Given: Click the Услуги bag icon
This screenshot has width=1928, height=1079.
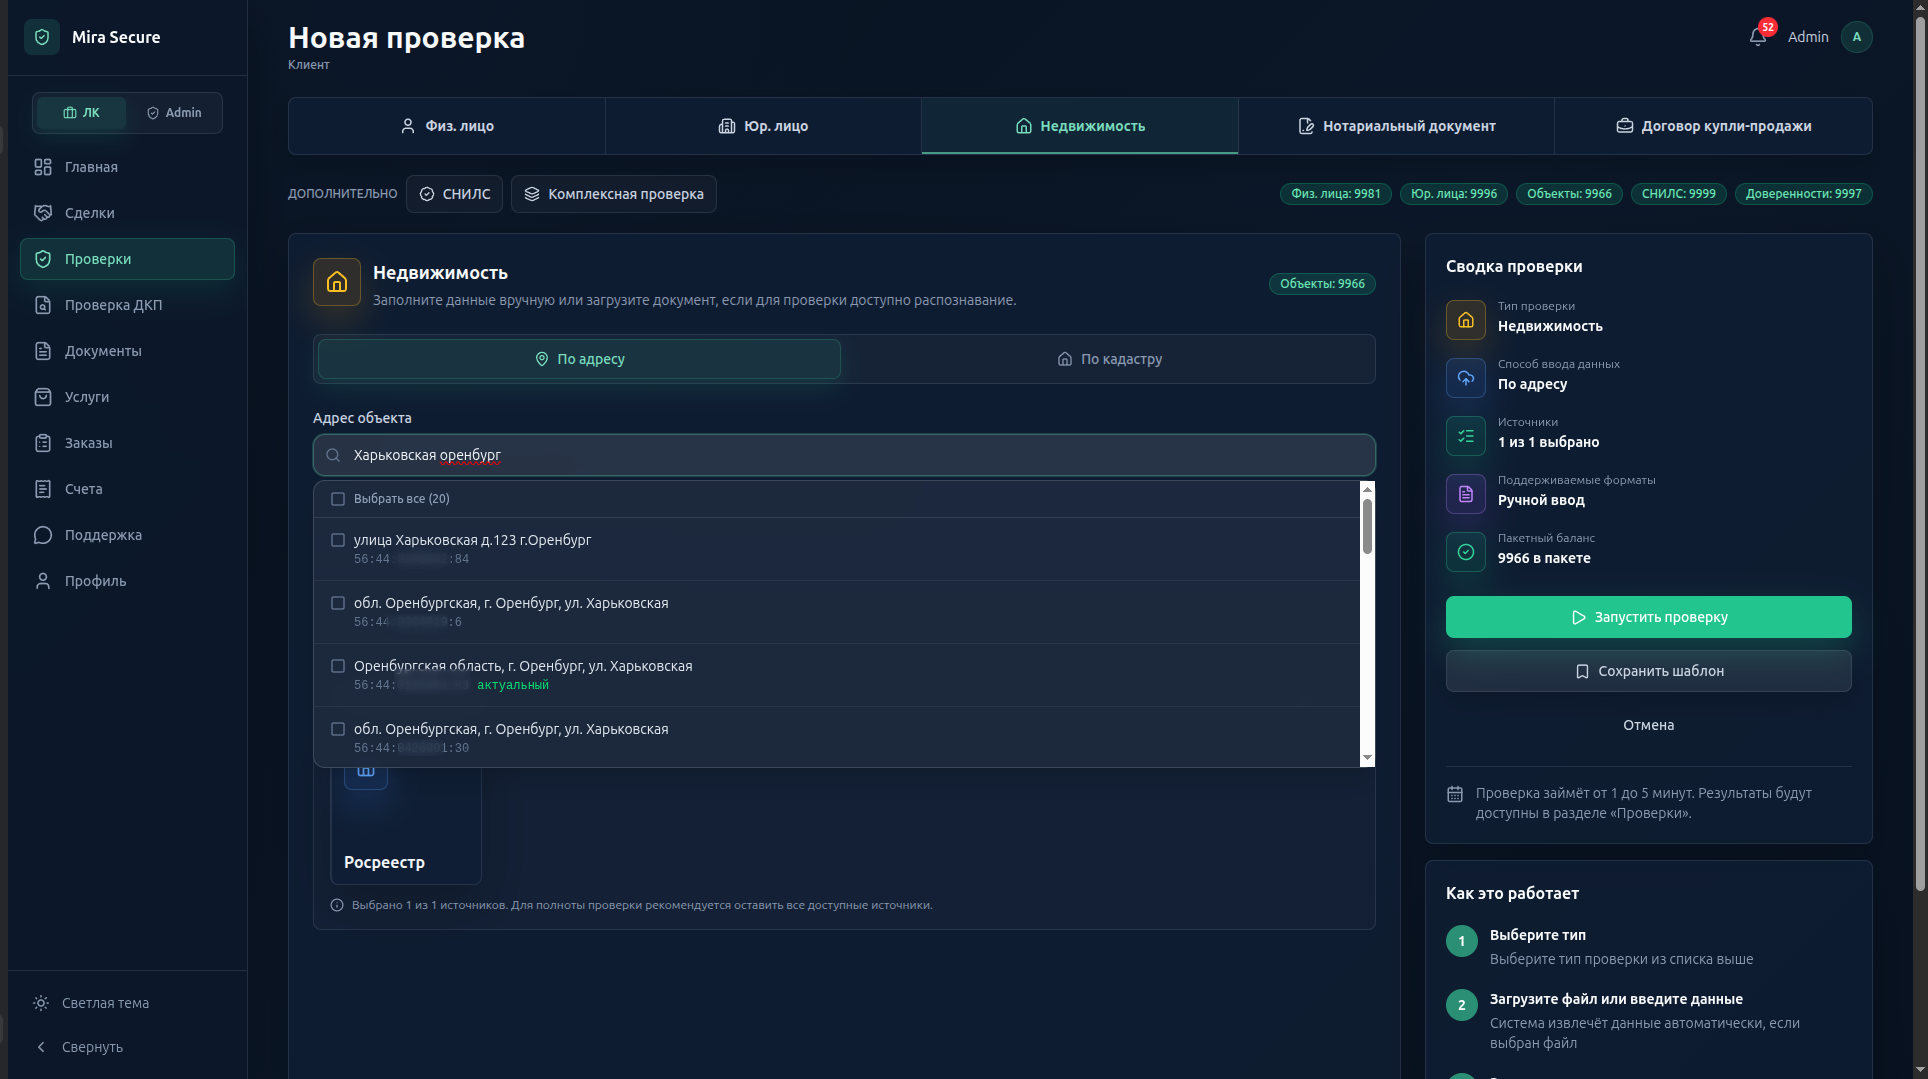Looking at the screenshot, I should [x=43, y=397].
